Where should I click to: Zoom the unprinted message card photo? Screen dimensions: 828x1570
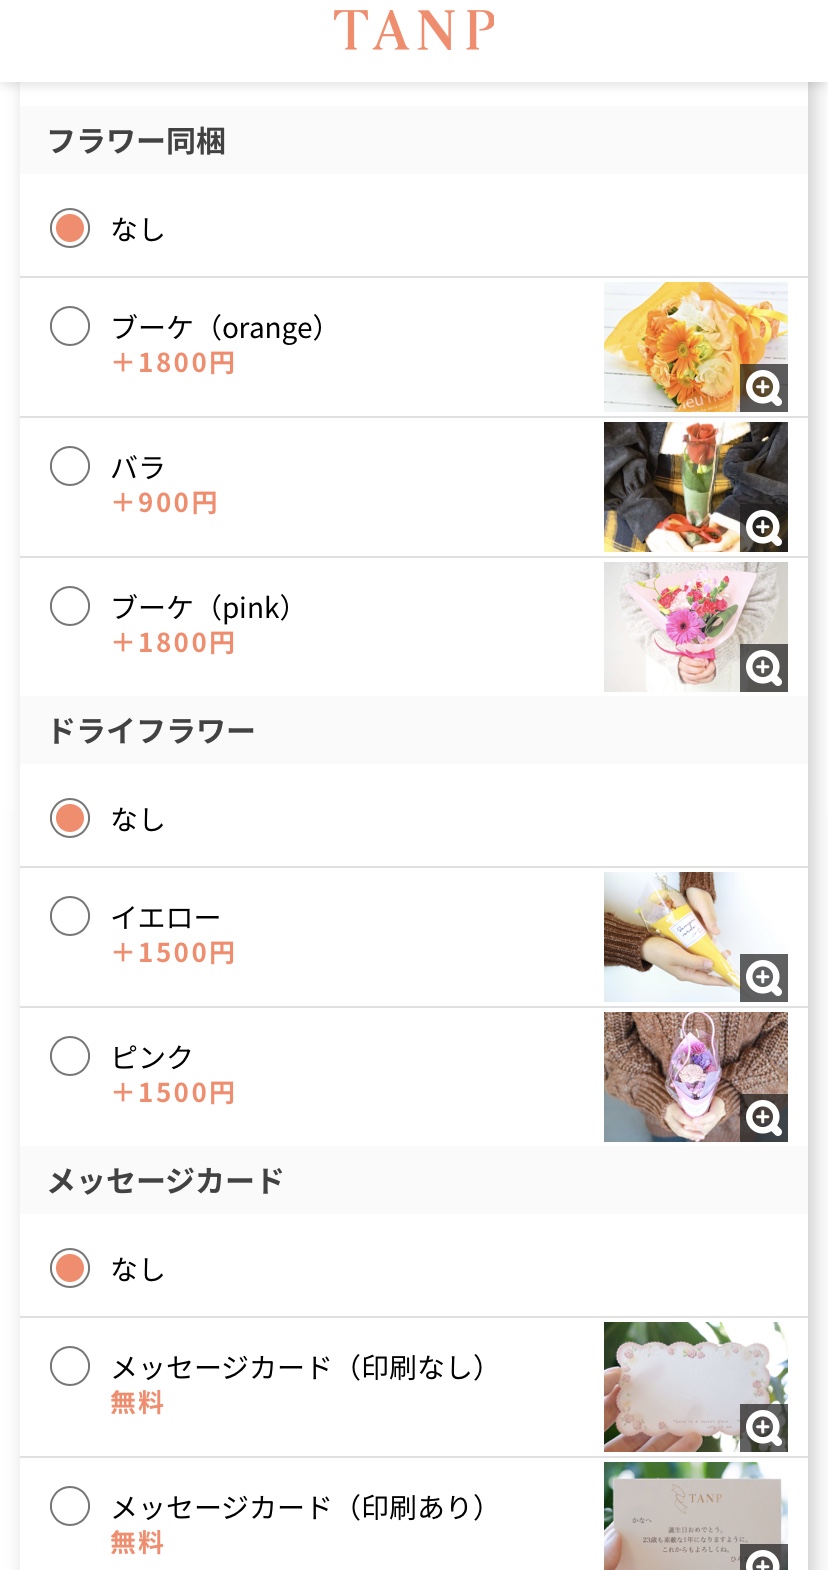(x=764, y=1428)
